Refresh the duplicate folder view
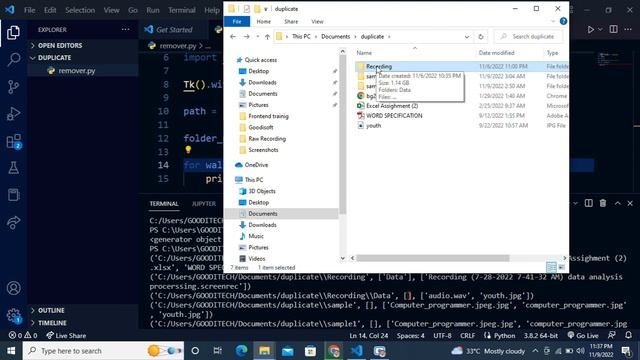 coord(481,37)
